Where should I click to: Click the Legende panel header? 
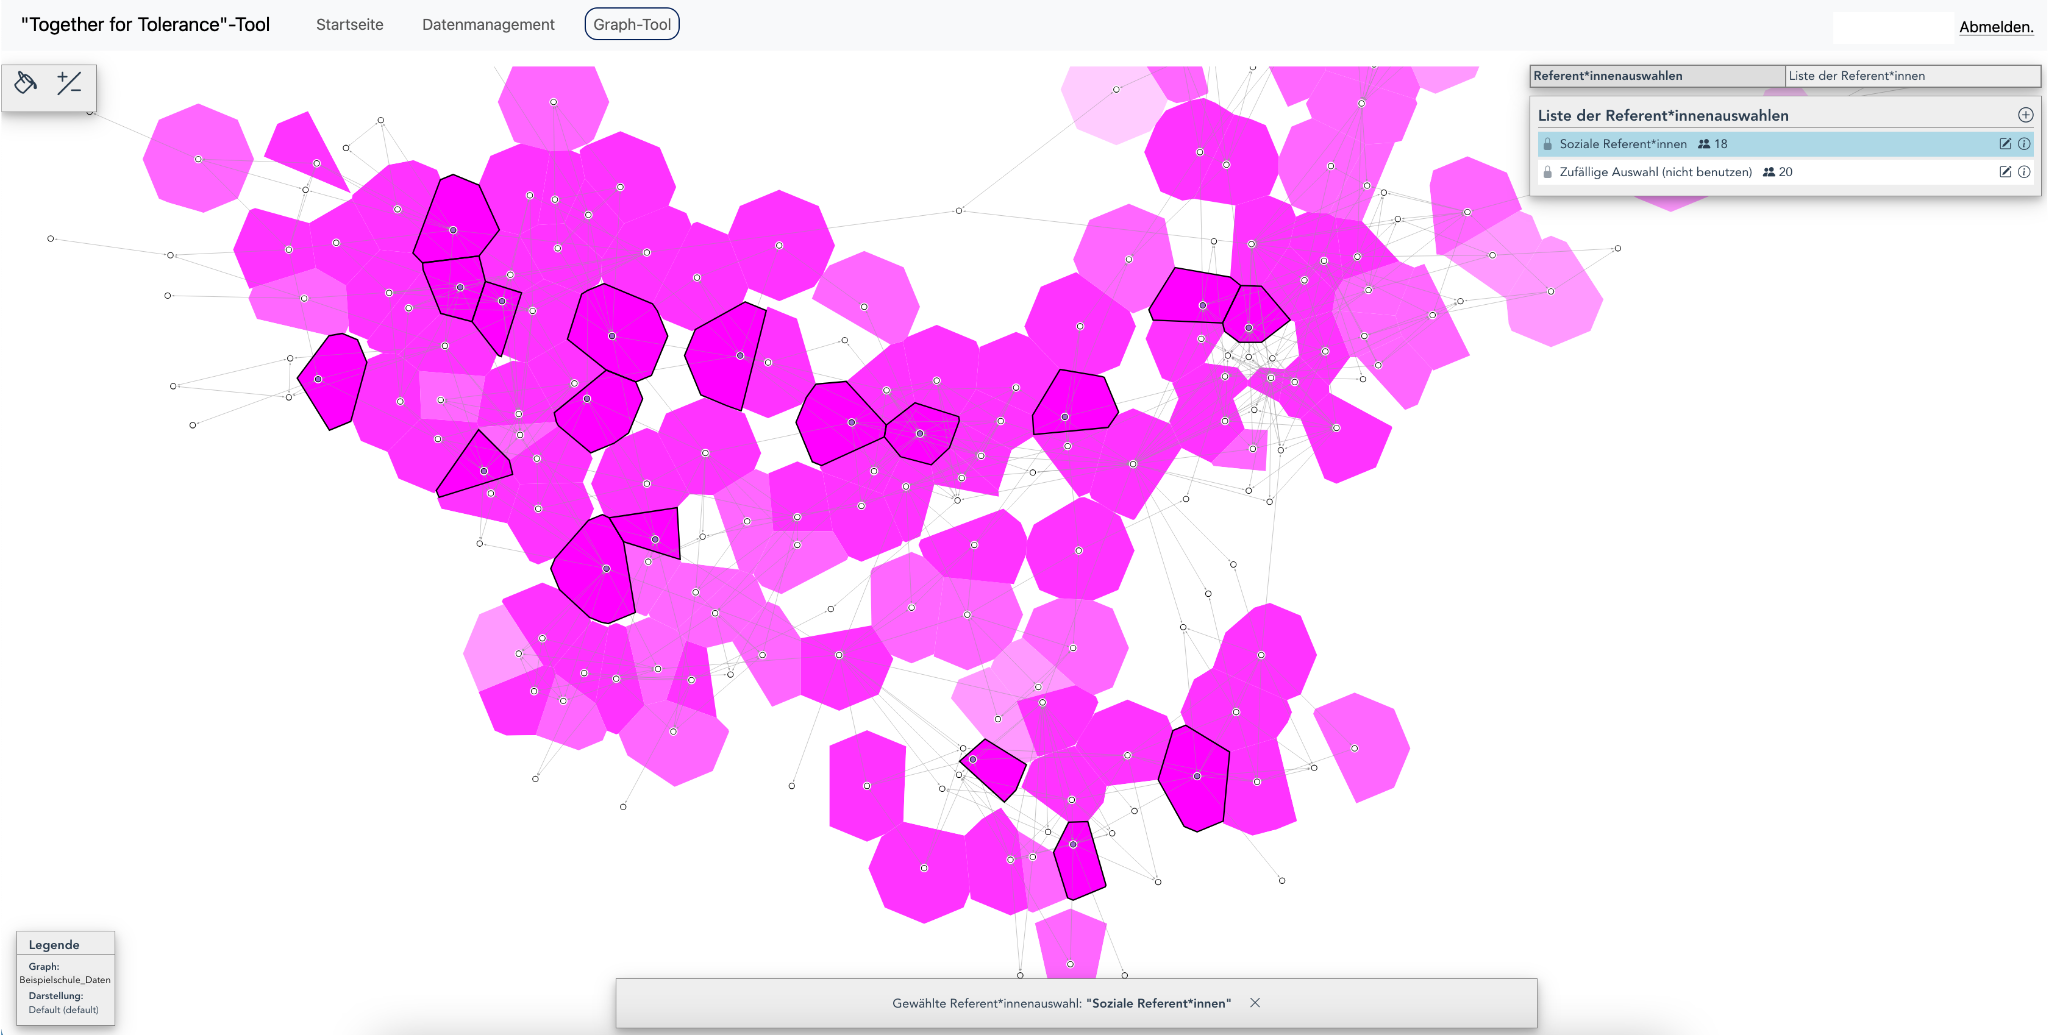55,945
